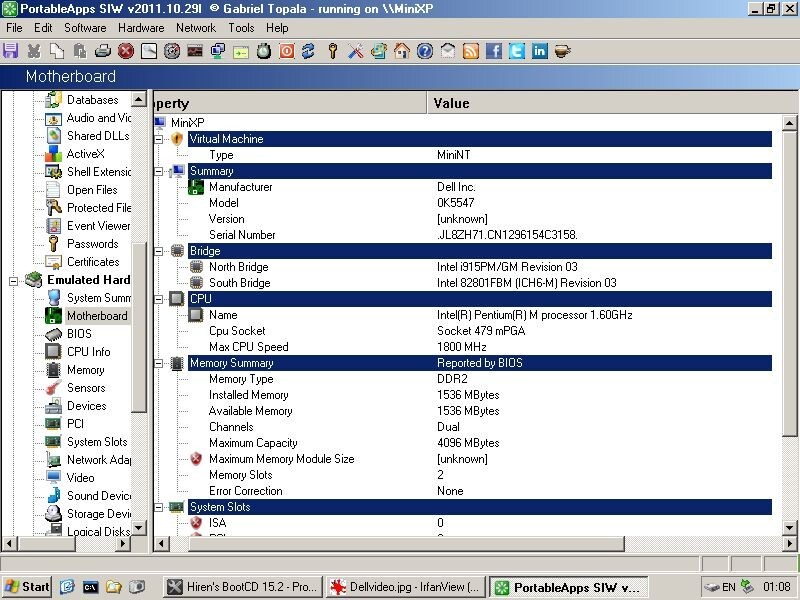Collapse the CPU section
Image resolution: width=800 pixels, height=600 pixels.
[x=159, y=299]
